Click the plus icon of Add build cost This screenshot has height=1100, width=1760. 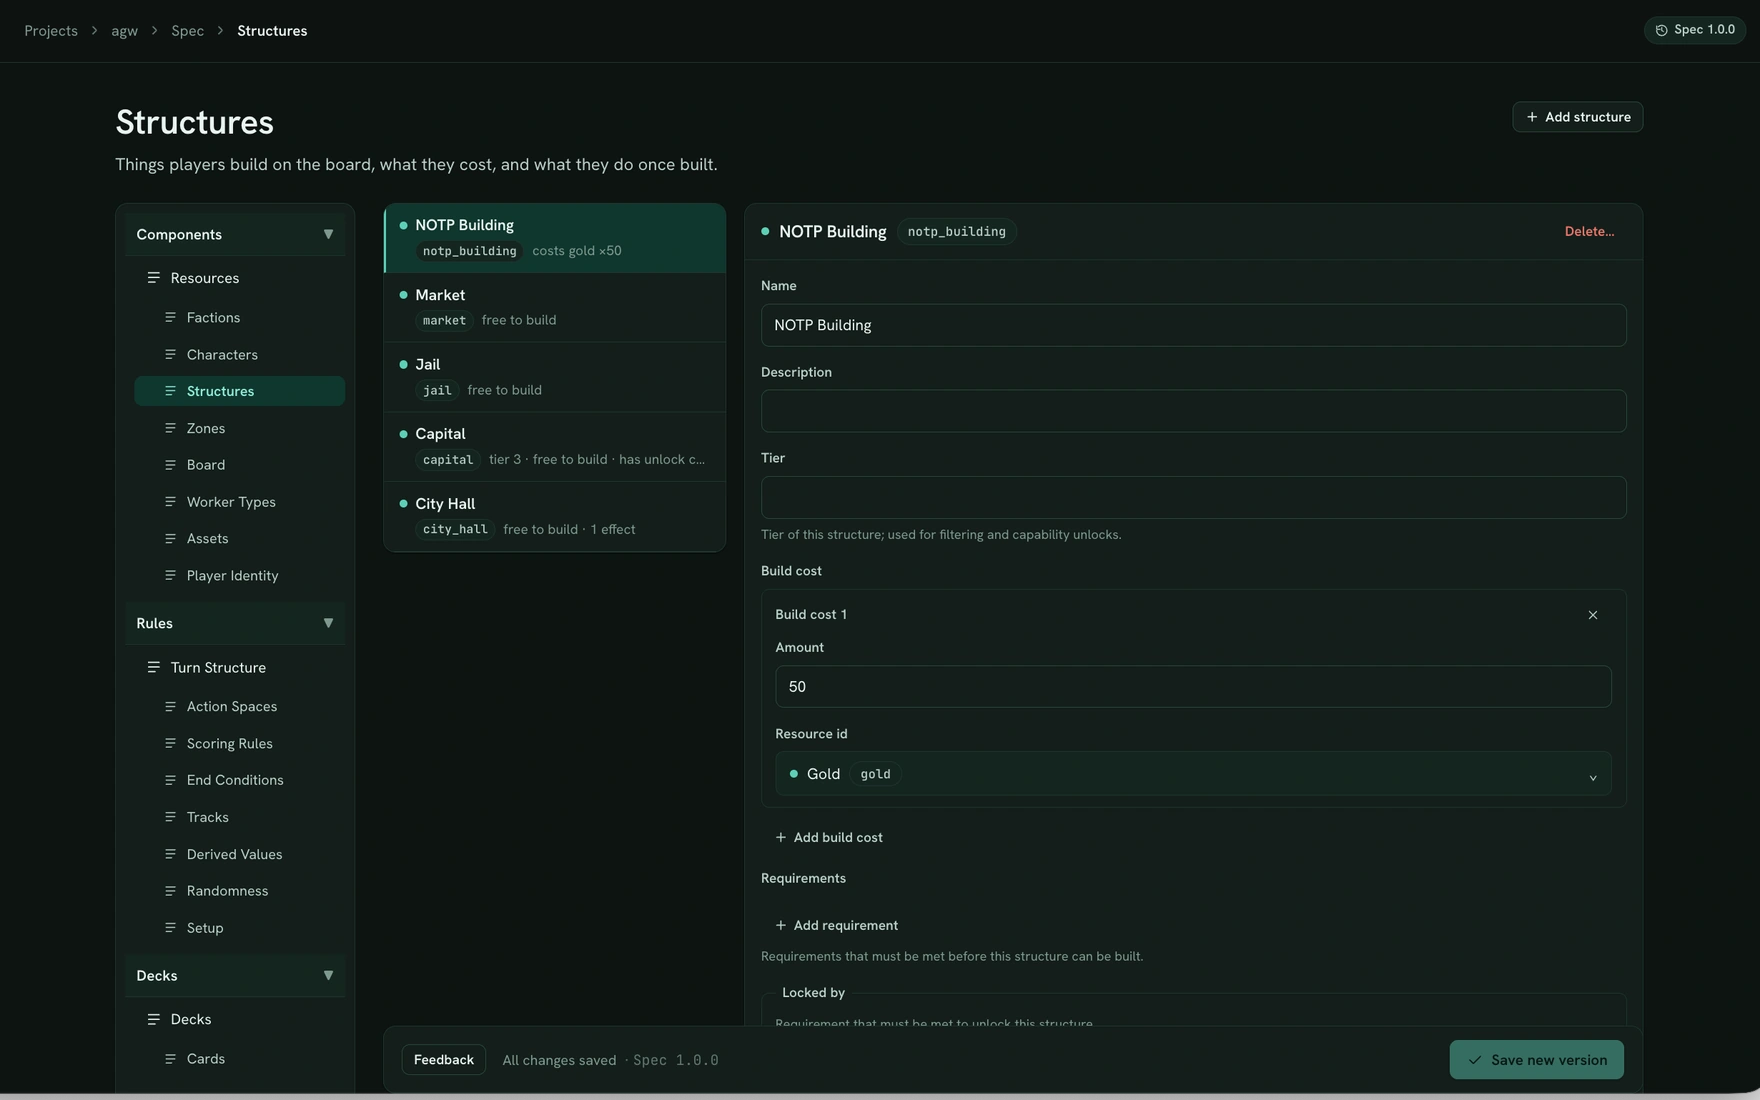781,837
